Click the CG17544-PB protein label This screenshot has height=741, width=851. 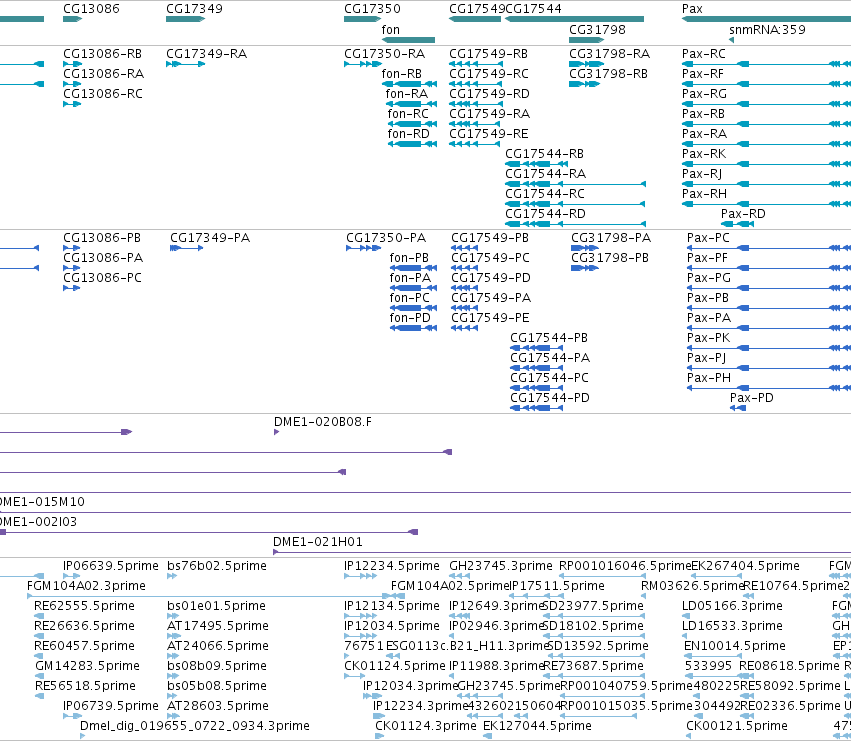pos(549,338)
